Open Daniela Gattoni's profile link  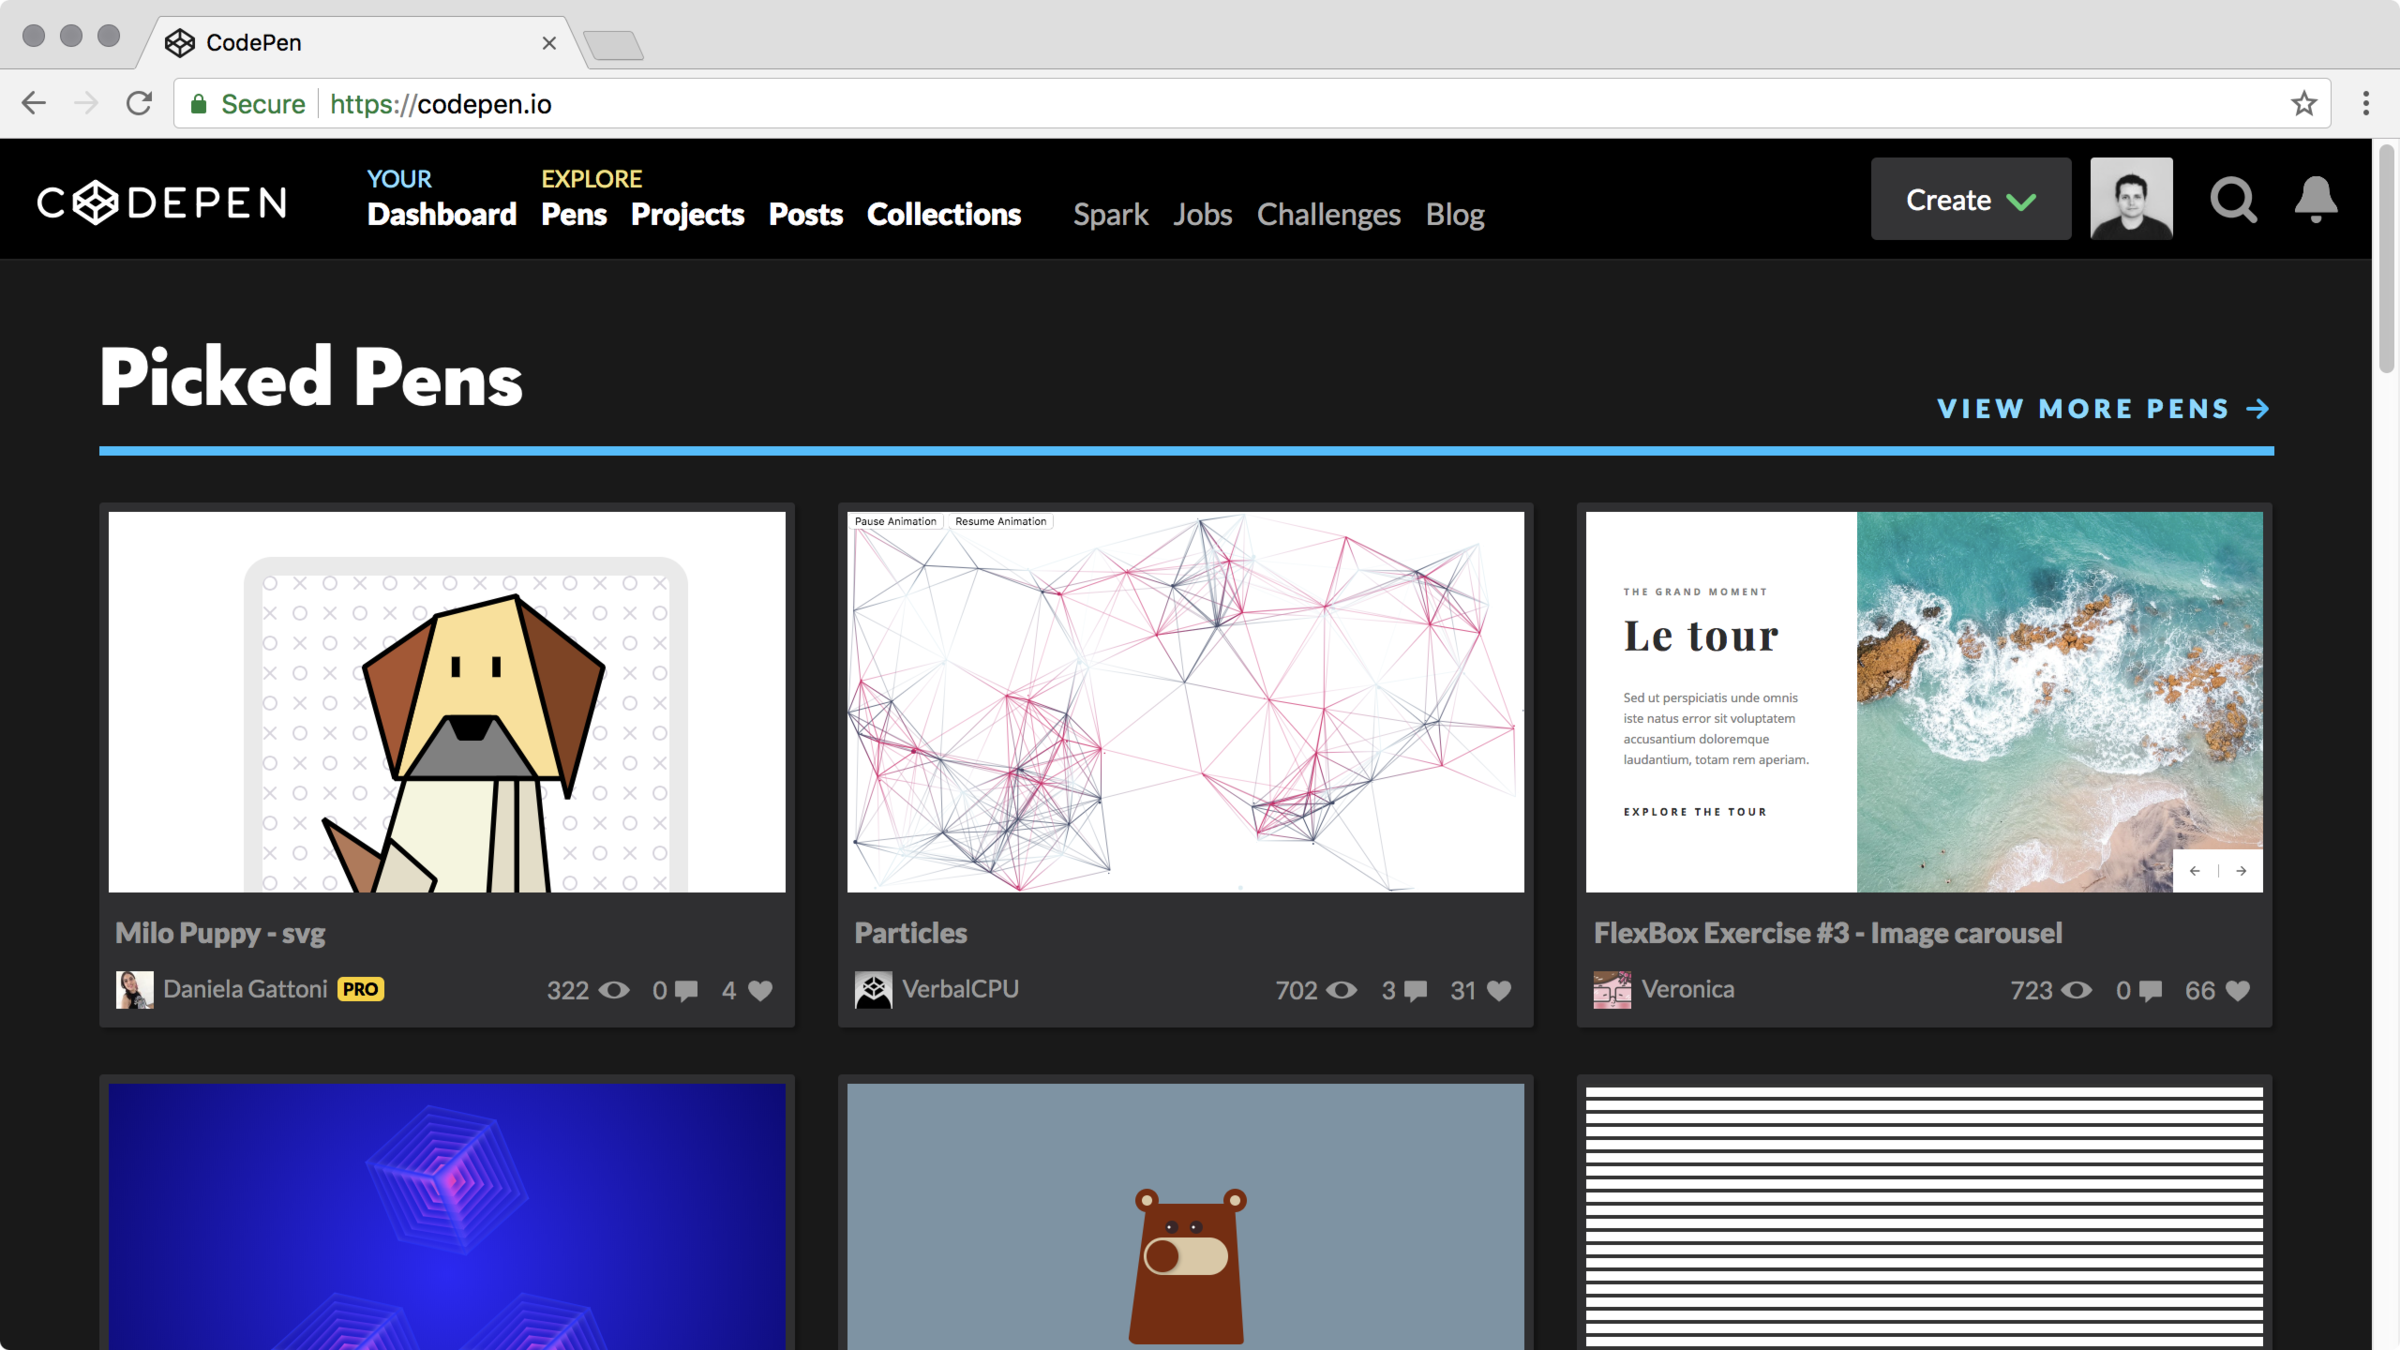(x=245, y=989)
